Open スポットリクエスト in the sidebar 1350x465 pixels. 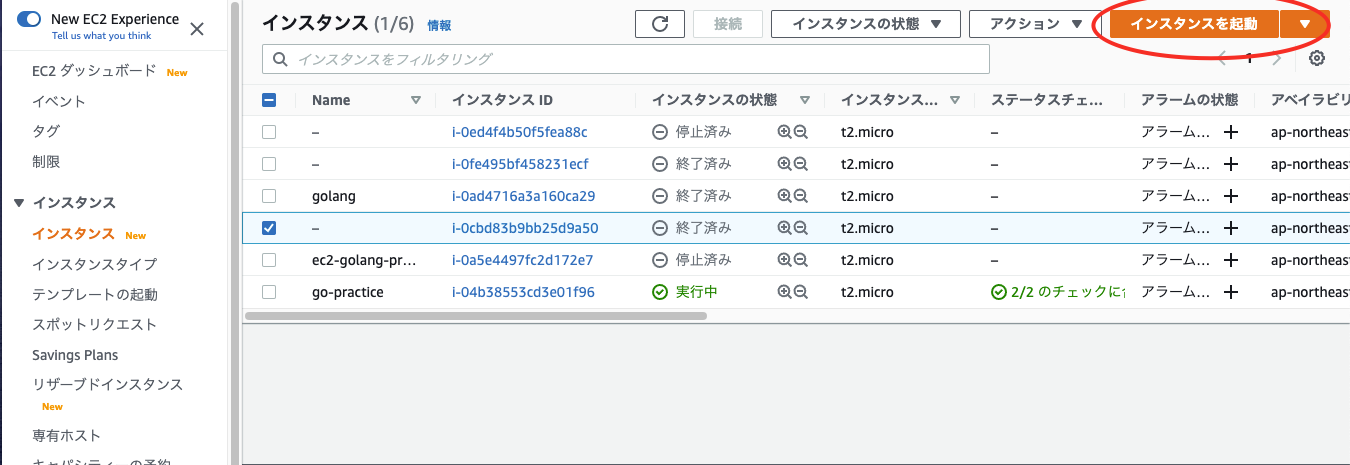tap(94, 324)
